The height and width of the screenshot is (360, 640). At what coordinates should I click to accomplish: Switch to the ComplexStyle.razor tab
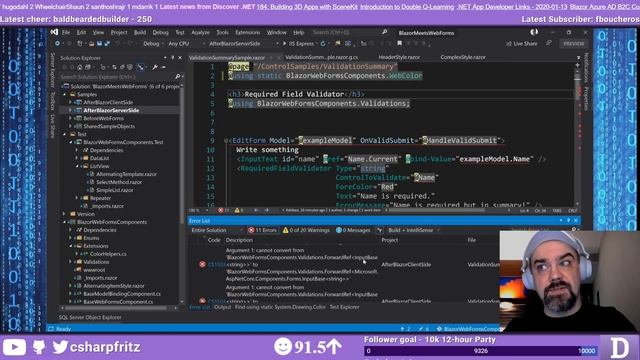463,57
